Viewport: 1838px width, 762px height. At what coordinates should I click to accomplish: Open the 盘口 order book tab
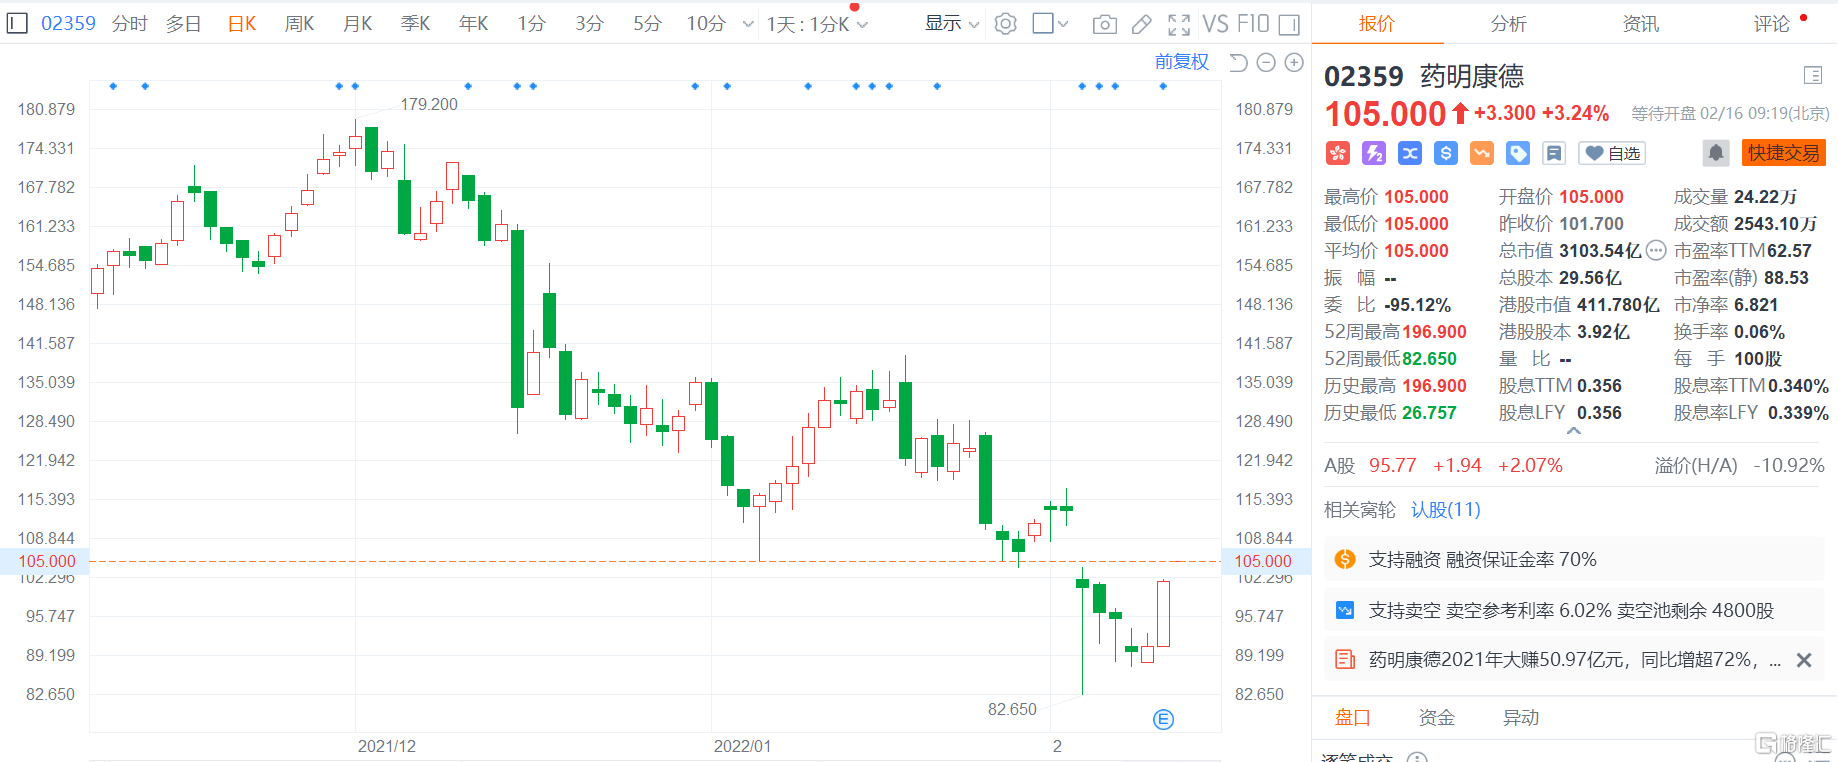[x=1353, y=717]
